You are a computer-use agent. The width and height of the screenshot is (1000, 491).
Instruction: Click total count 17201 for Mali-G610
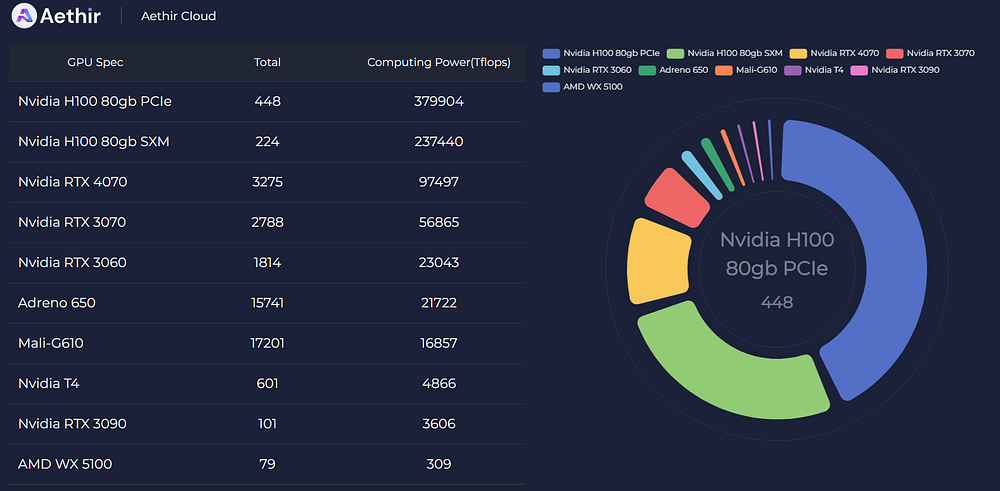click(267, 343)
